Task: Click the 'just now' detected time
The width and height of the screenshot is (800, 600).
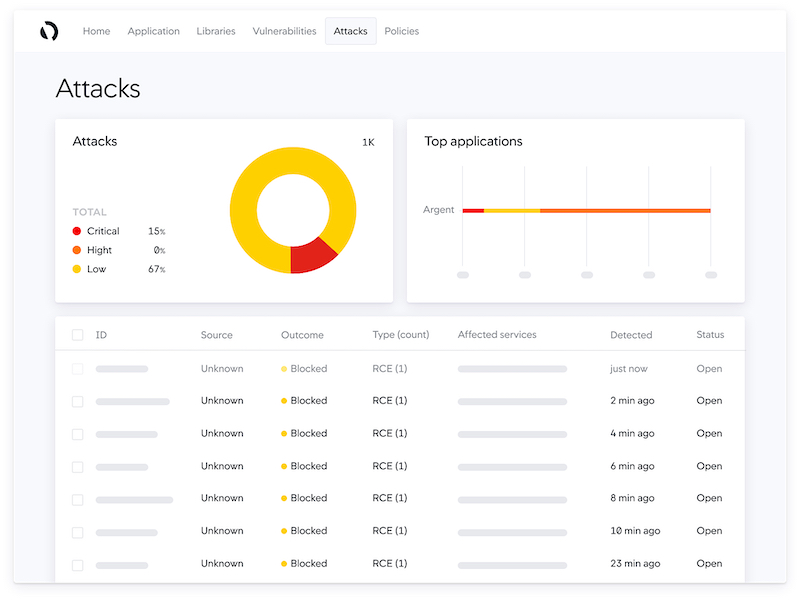Action: pyautogui.click(x=629, y=368)
